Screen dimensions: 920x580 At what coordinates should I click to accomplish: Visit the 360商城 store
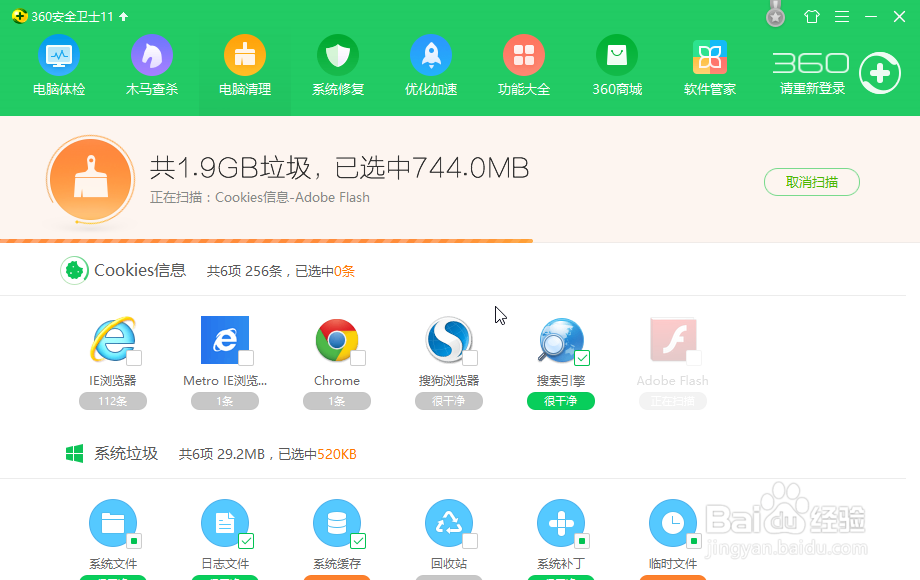tap(616, 65)
